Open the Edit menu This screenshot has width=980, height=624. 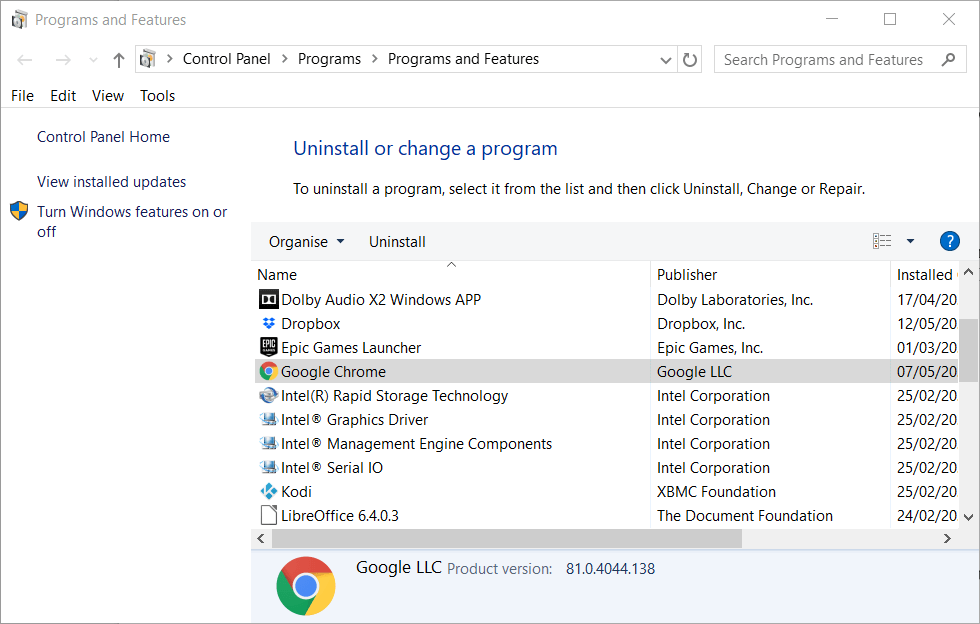(x=63, y=96)
